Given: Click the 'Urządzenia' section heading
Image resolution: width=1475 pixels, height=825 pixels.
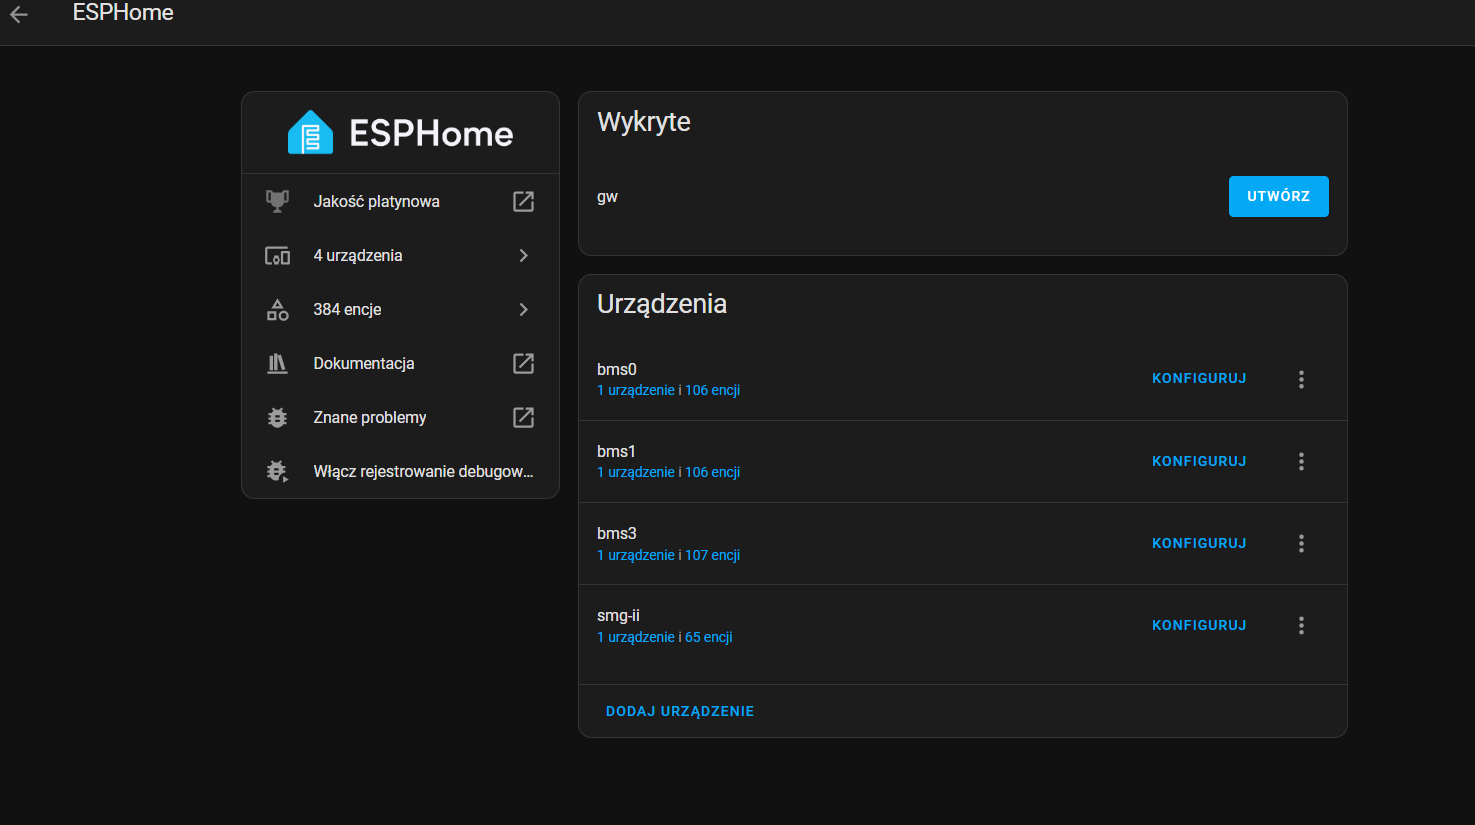Looking at the screenshot, I should [x=662, y=304].
